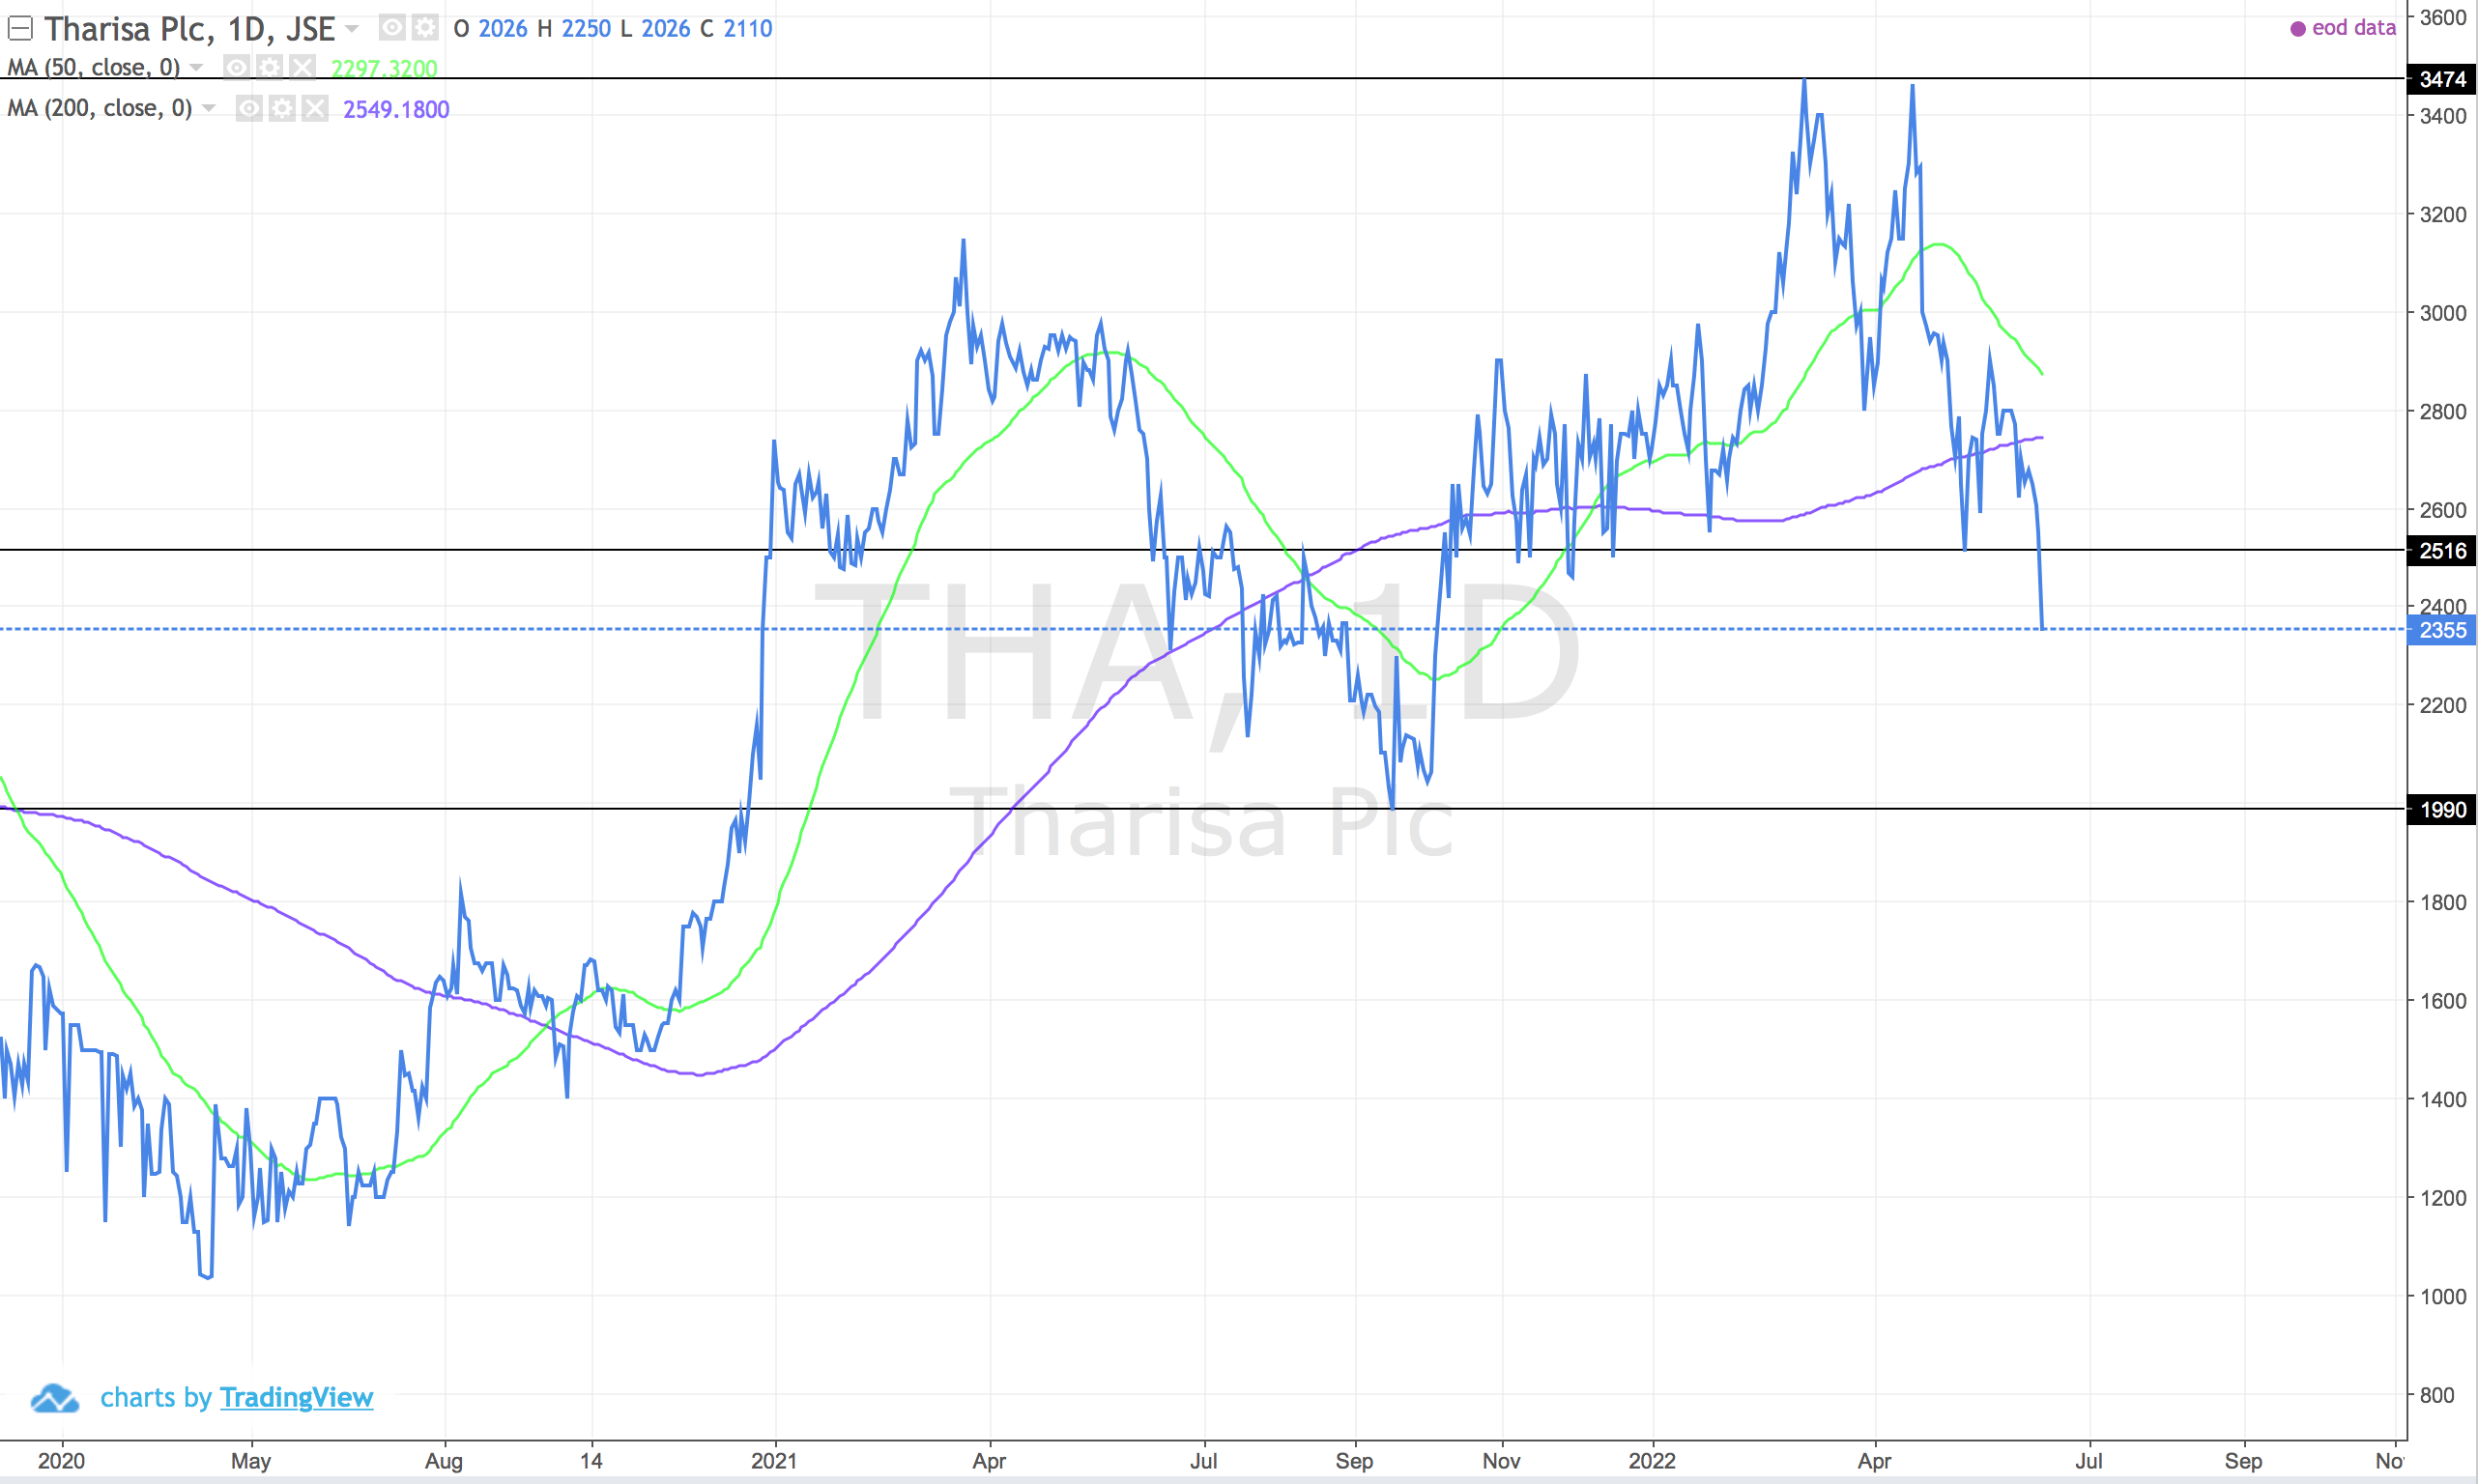This screenshot has height=1484, width=2478.
Task: Open the Tharisa Plc, 1D, JSE dropdown arrow
Action: coord(351,29)
